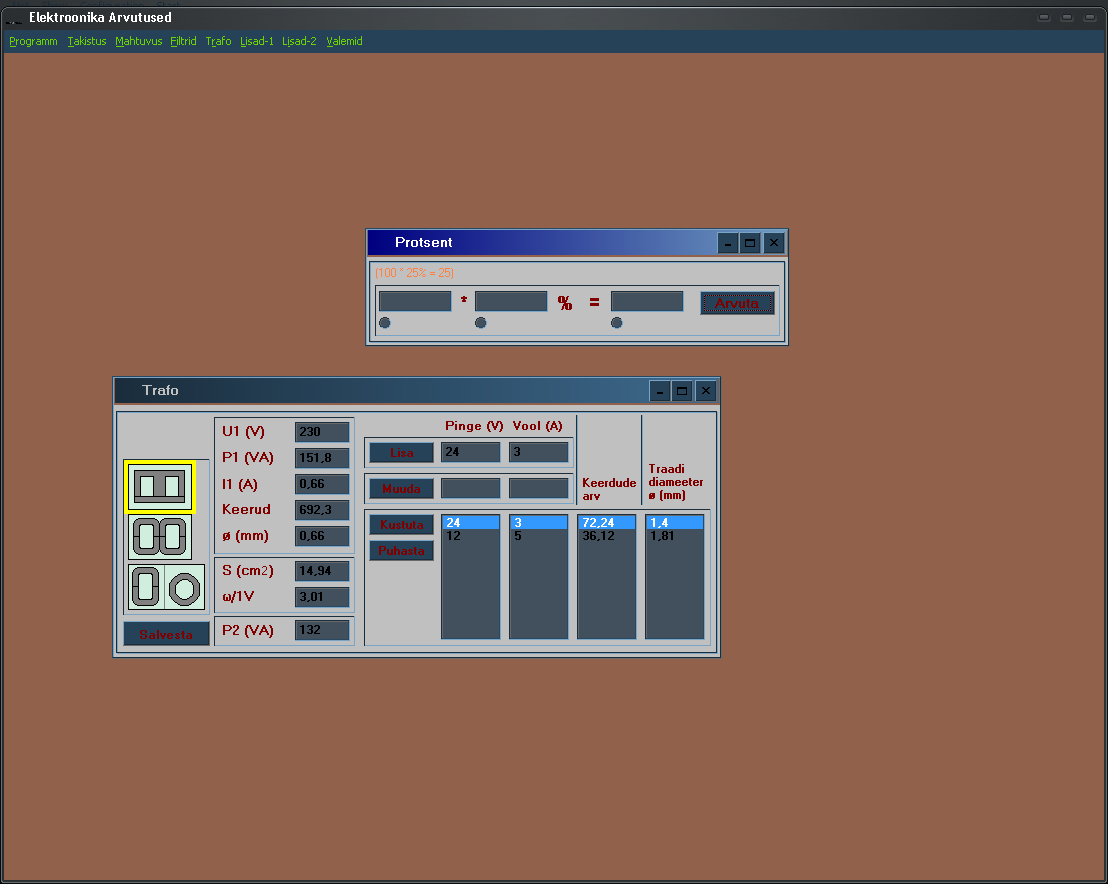The width and height of the screenshot is (1108, 884).
Task: Select the E-I shell core transformer icon
Action: coord(159,486)
